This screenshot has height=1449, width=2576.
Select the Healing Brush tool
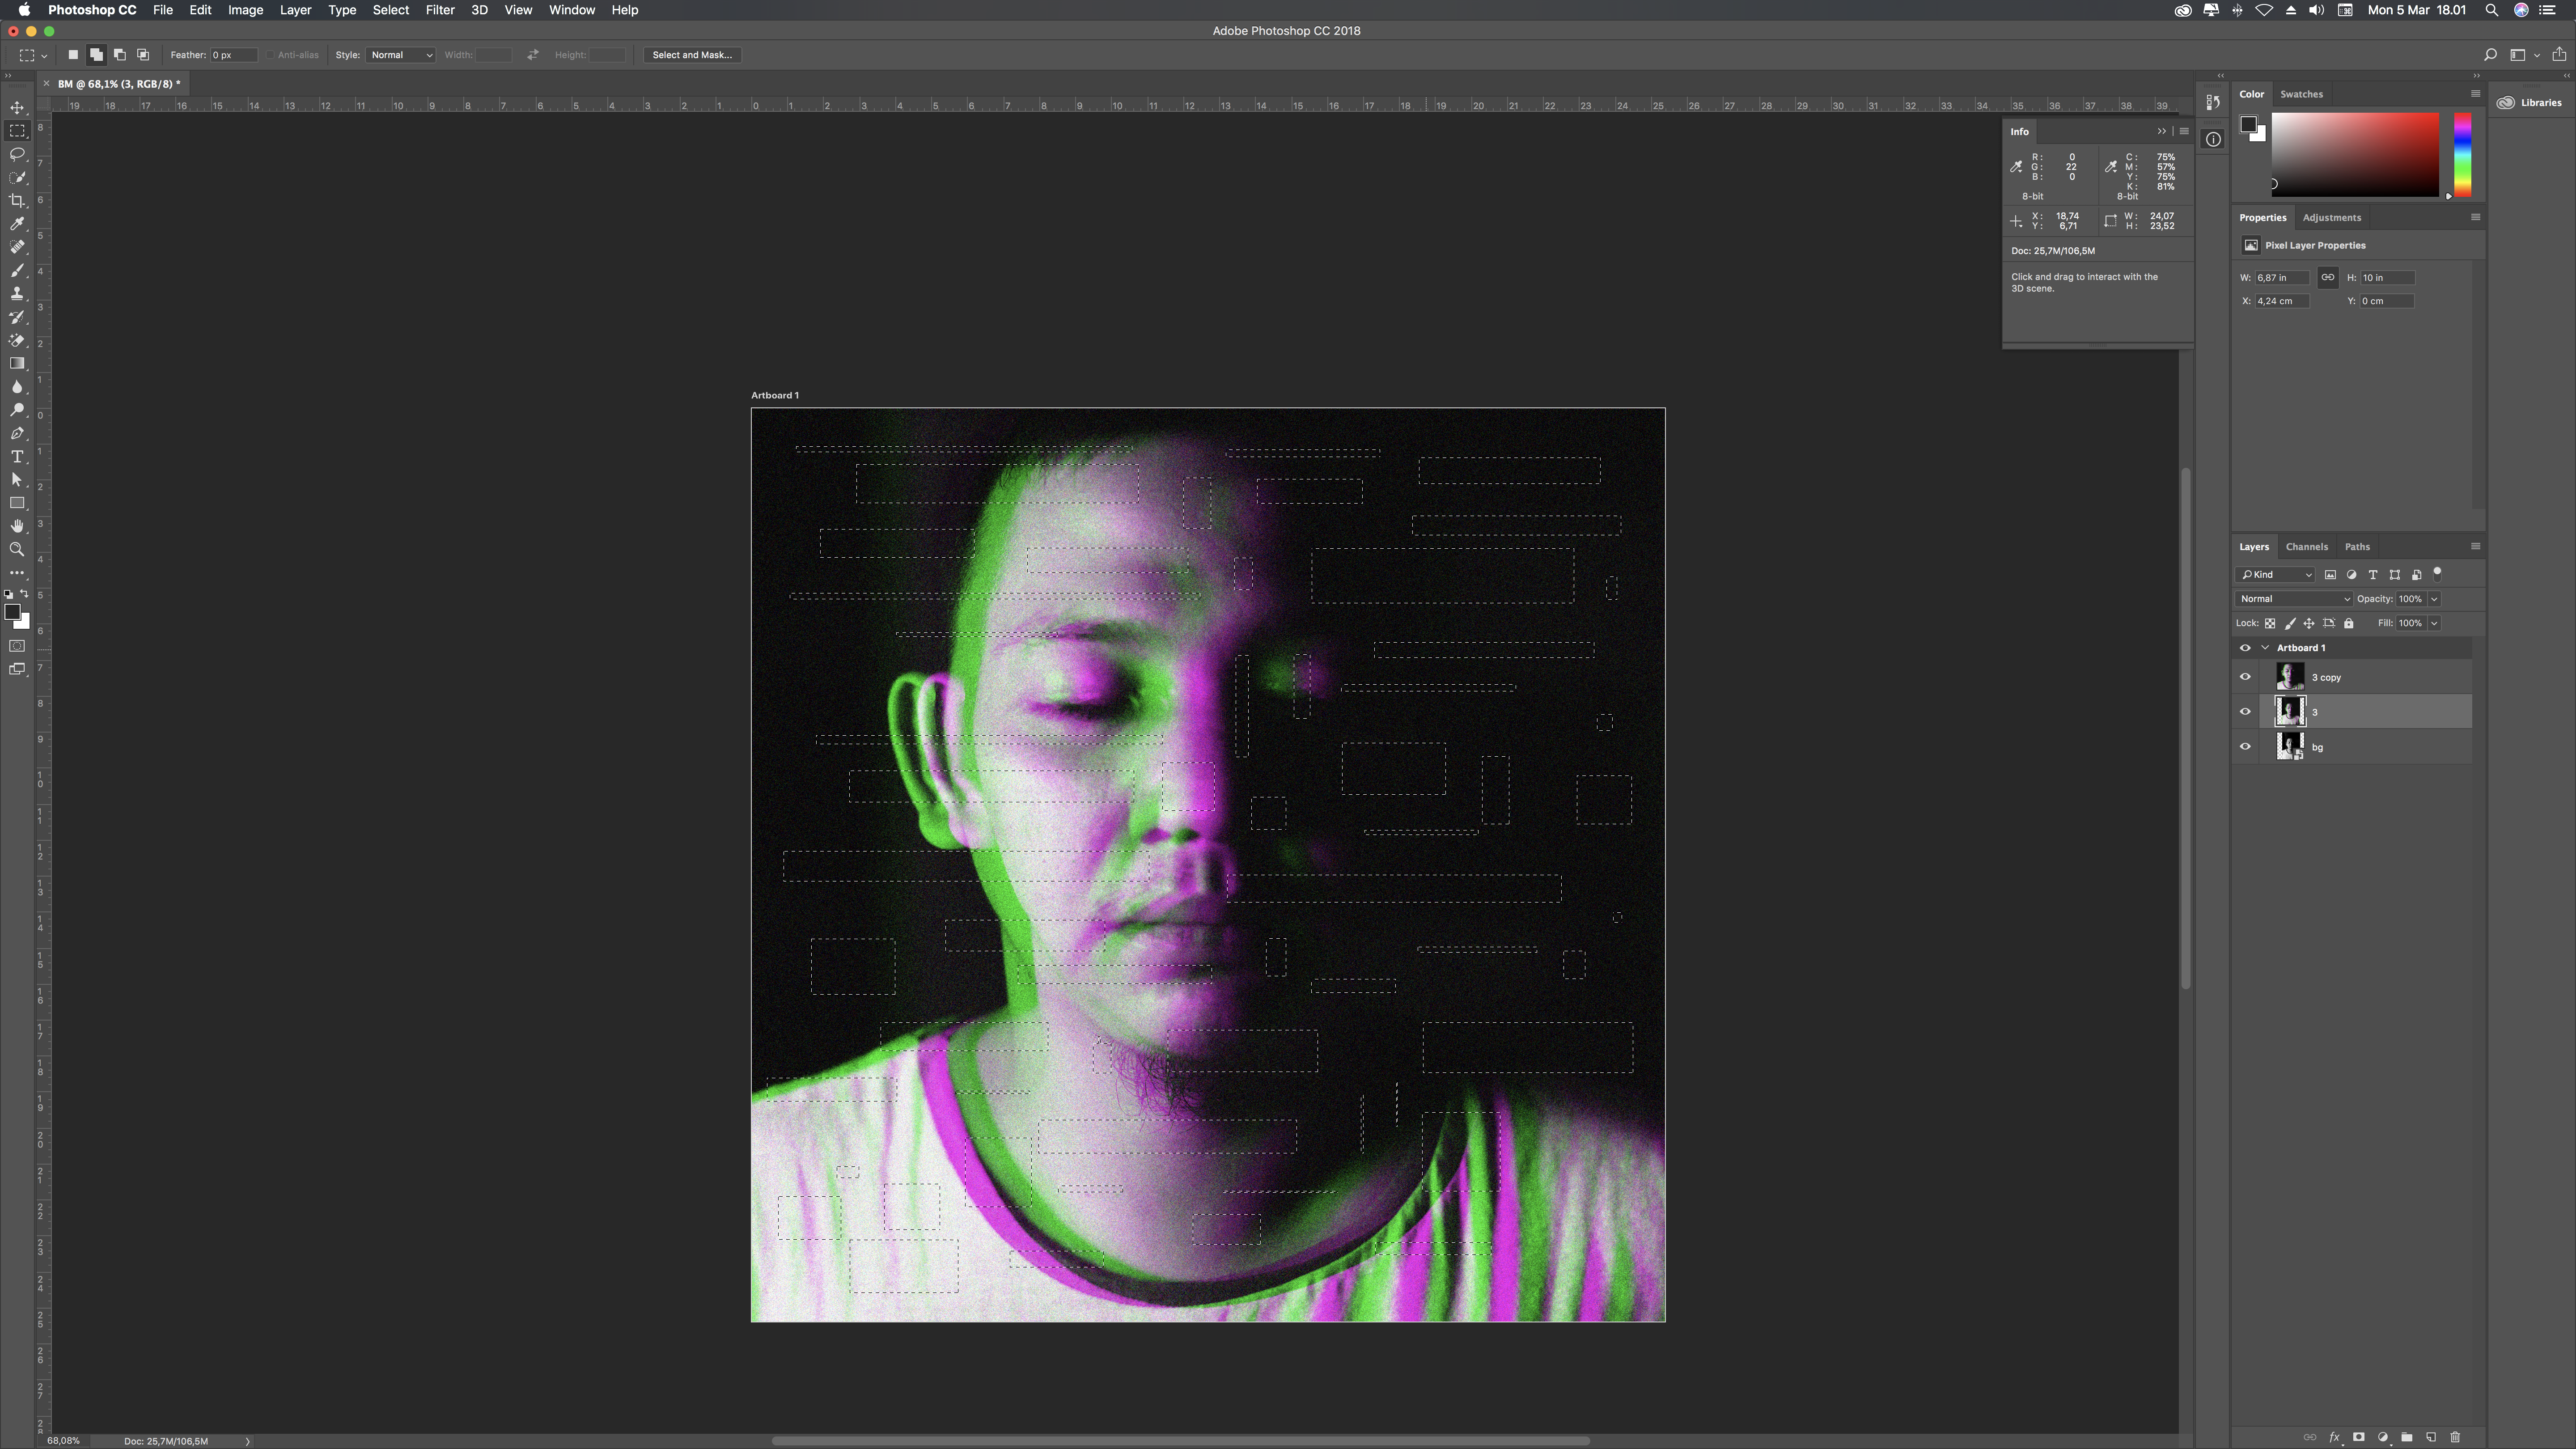coord(17,247)
